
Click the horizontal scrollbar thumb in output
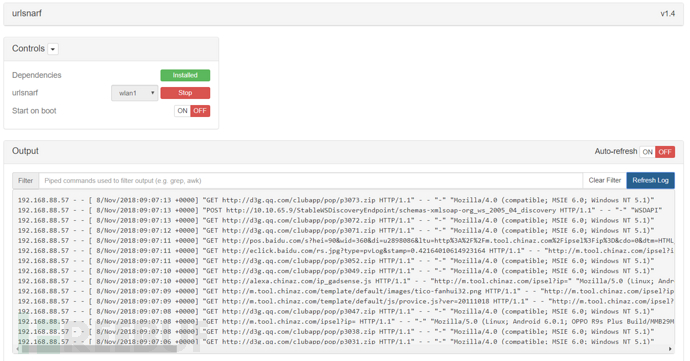(x=99, y=349)
